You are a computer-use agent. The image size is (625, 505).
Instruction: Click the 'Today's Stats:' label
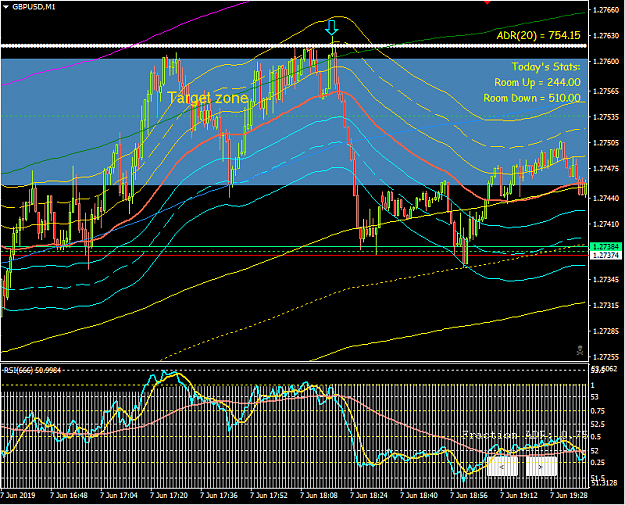click(546, 67)
